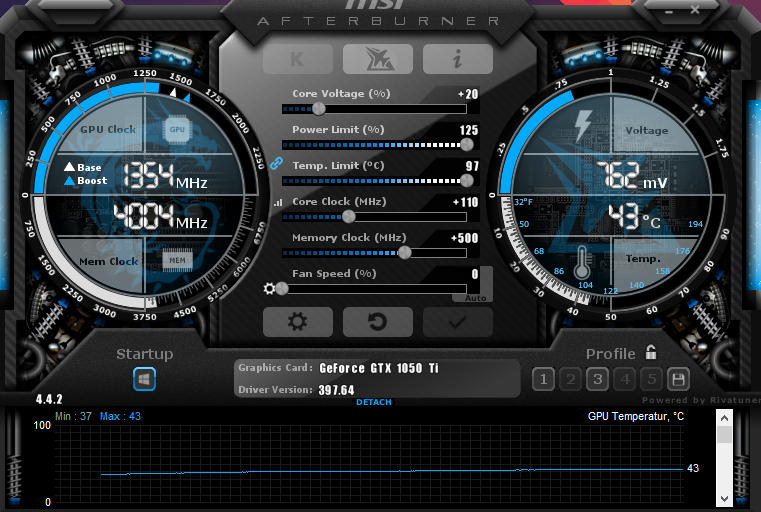This screenshot has height=512, width=761.
Task: Click the GPU Temperatur, °C graph label
Action: [x=636, y=416]
